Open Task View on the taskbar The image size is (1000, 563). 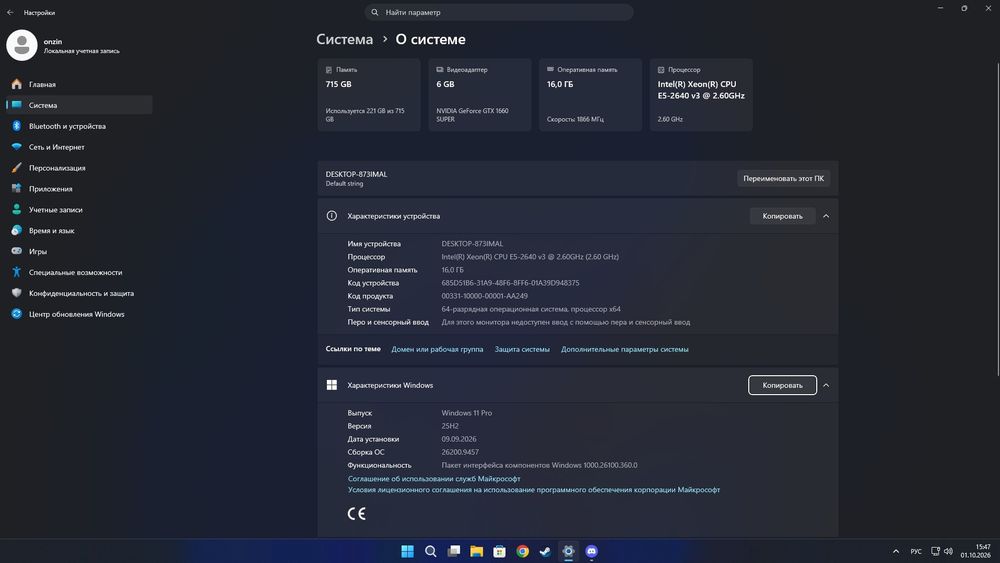(453, 552)
